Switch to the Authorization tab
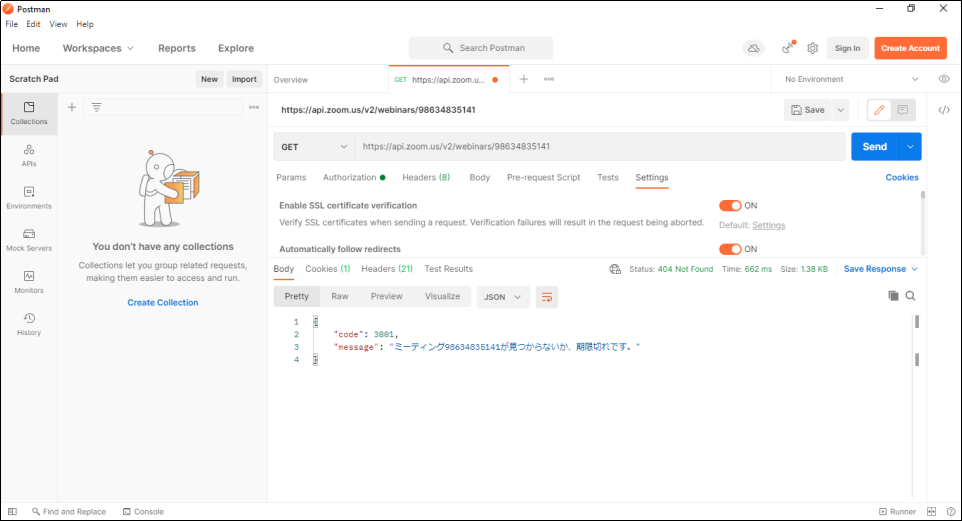The width and height of the screenshot is (962, 521). [354, 177]
